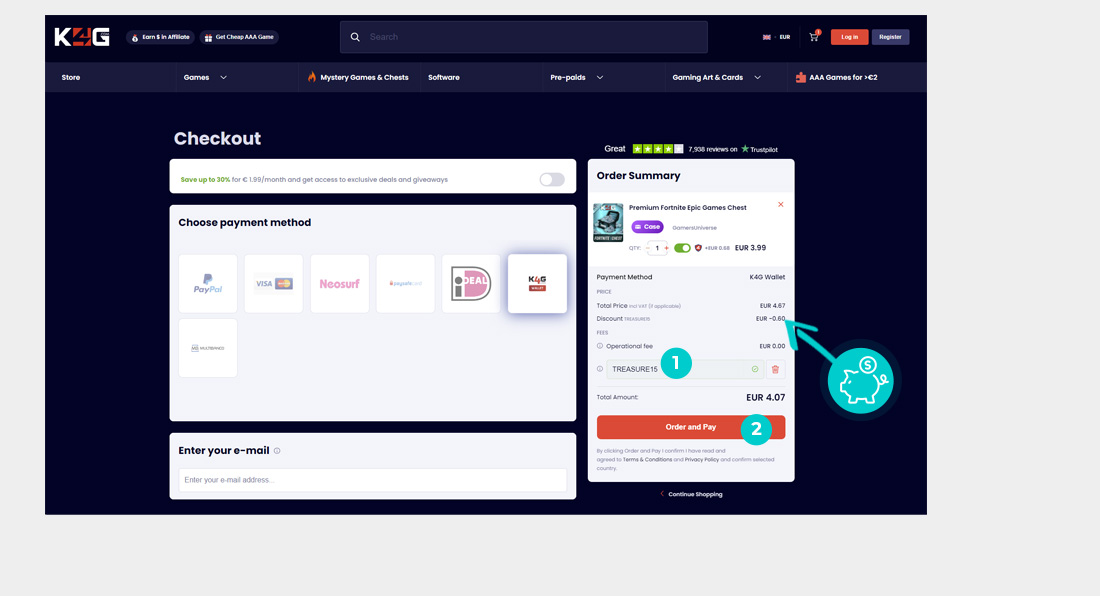Click the K4G Wallet payment method value

point(767,277)
